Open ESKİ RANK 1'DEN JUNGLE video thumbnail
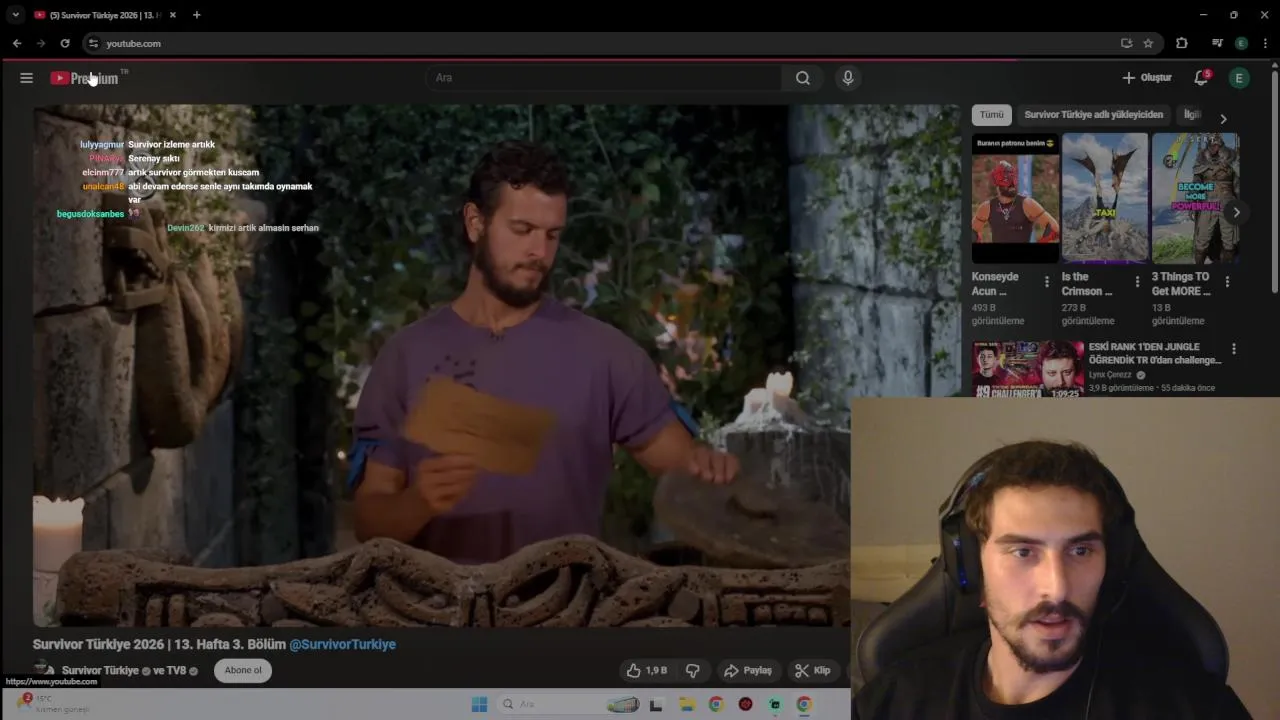This screenshot has height=720, width=1280. (x=1028, y=369)
